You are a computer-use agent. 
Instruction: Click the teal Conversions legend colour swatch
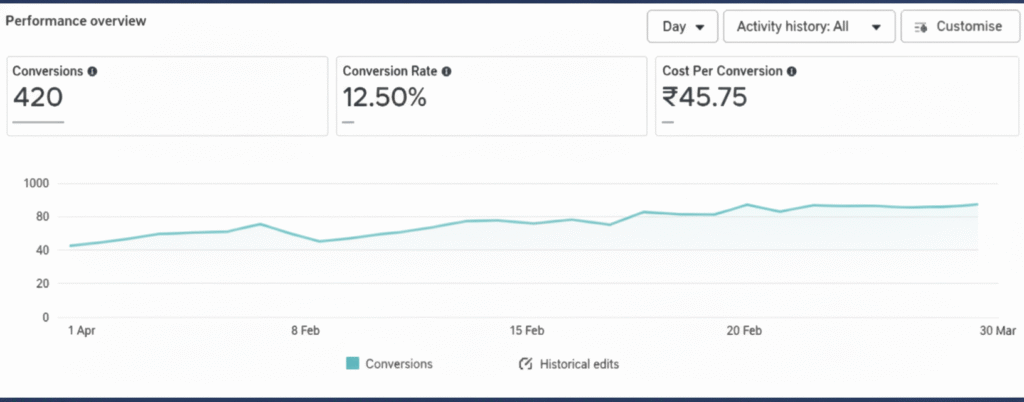(x=353, y=364)
